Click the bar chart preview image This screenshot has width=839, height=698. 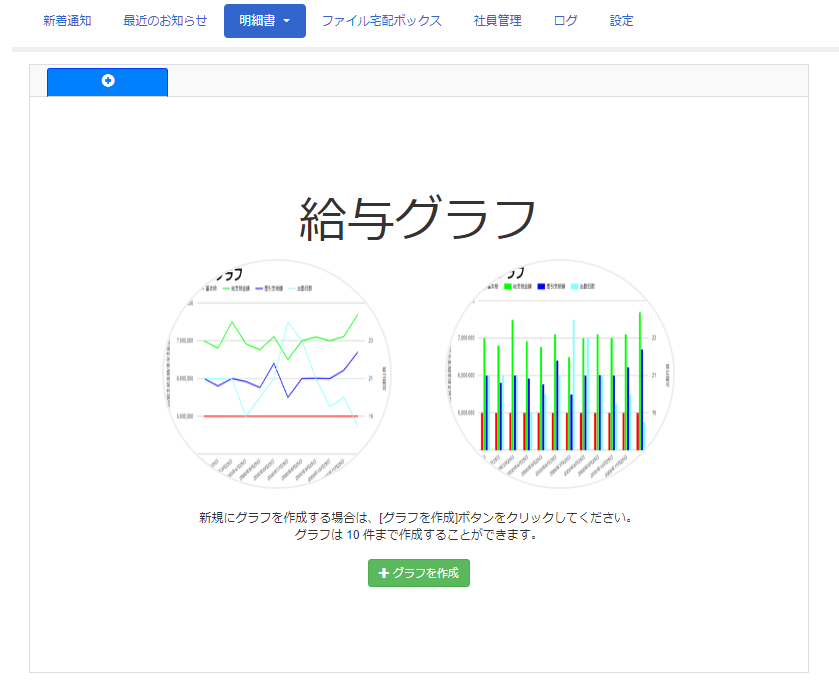pyautogui.click(x=559, y=373)
